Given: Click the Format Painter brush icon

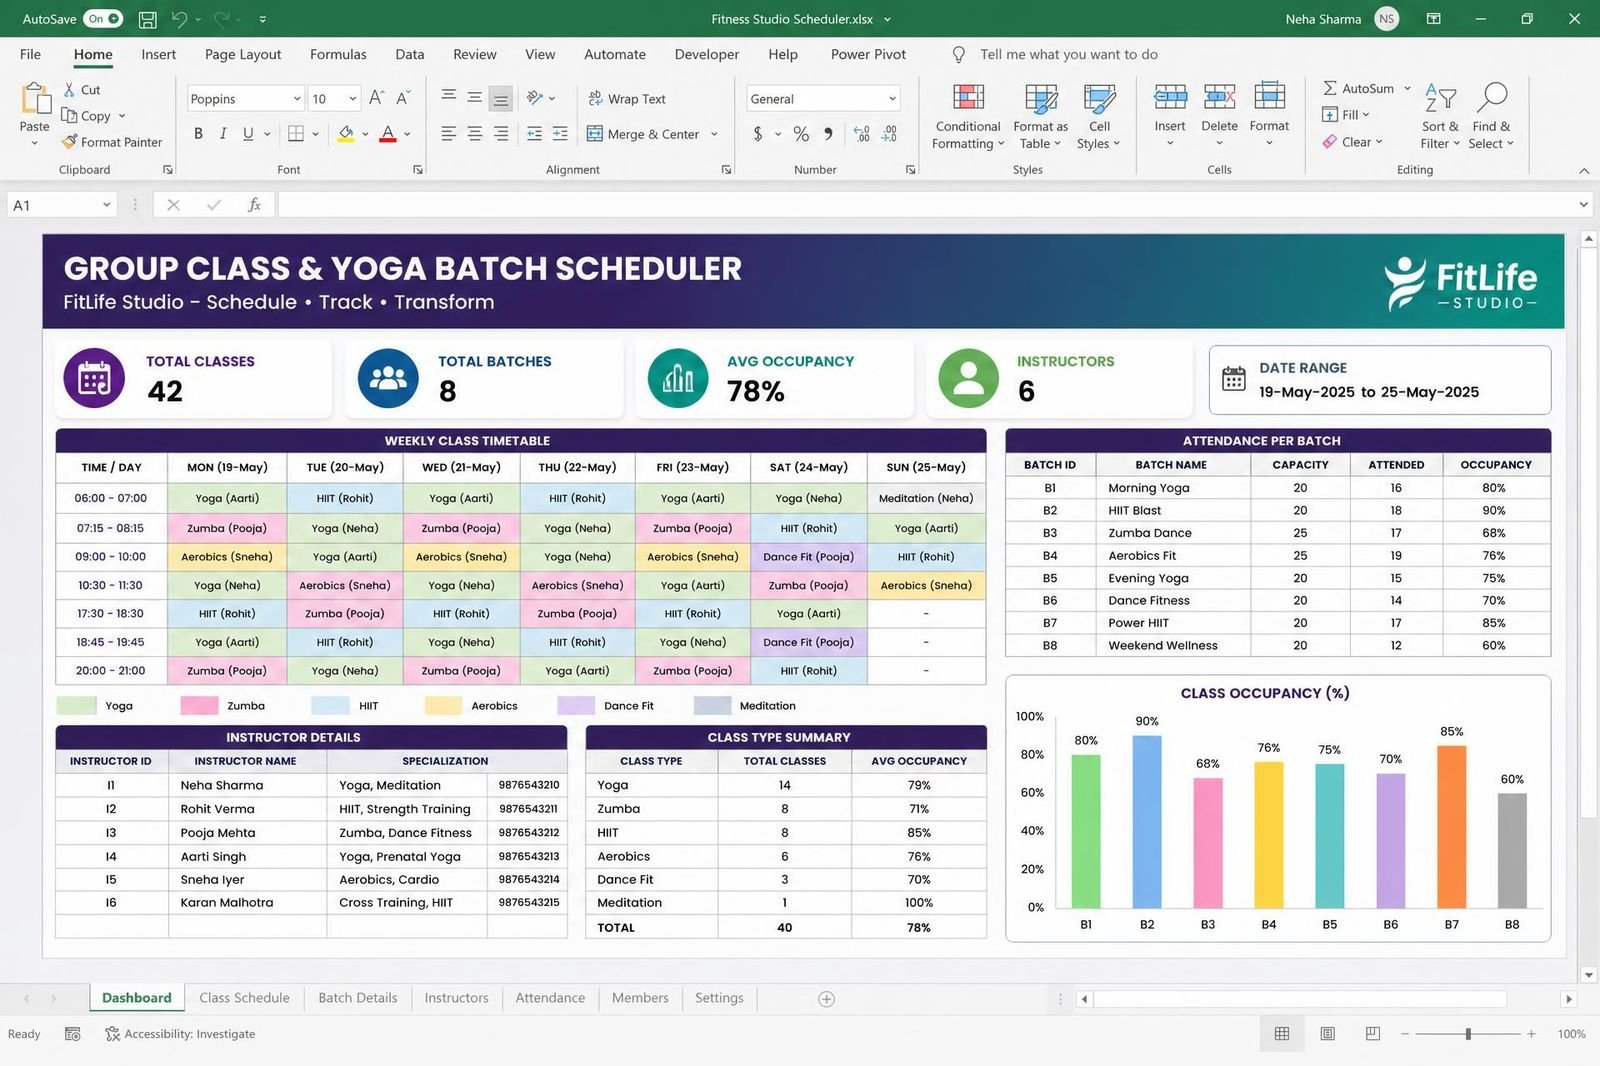Looking at the screenshot, I should tap(69, 142).
